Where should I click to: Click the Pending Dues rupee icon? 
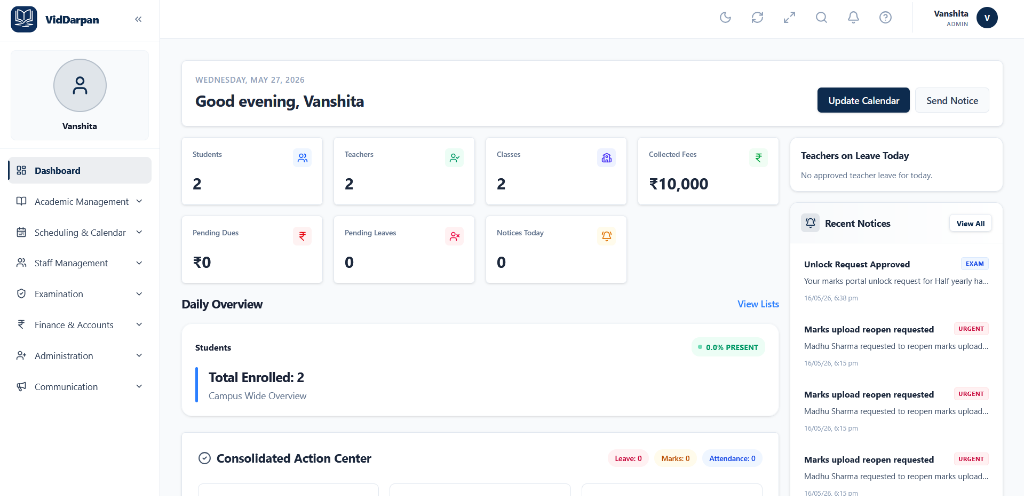[x=302, y=236]
